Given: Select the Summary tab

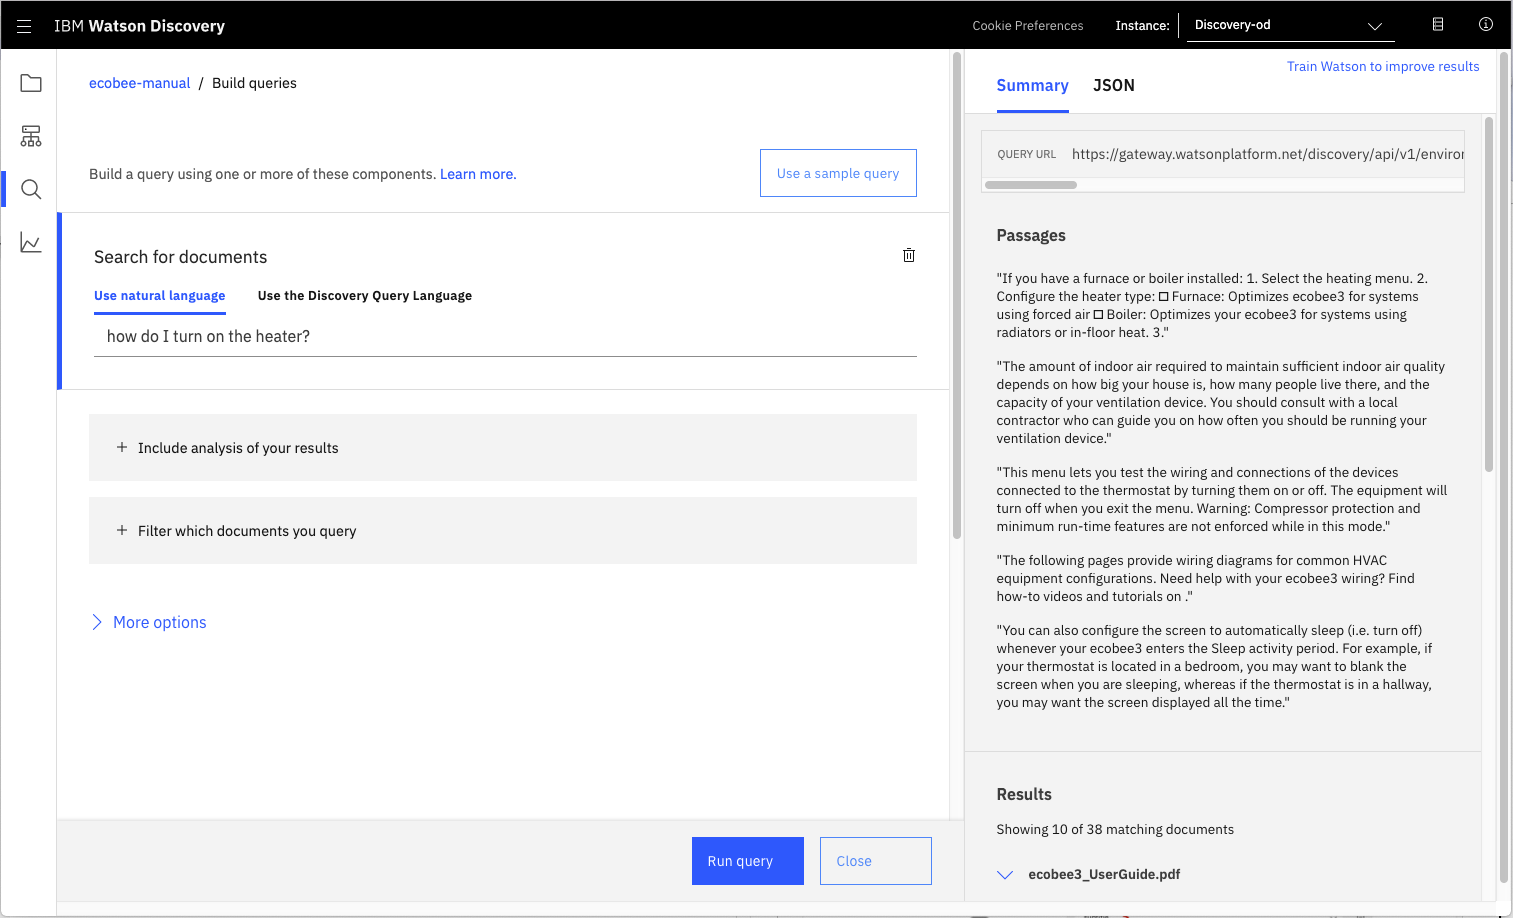Looking at the screenshot, I should [x=1032, y=86].
